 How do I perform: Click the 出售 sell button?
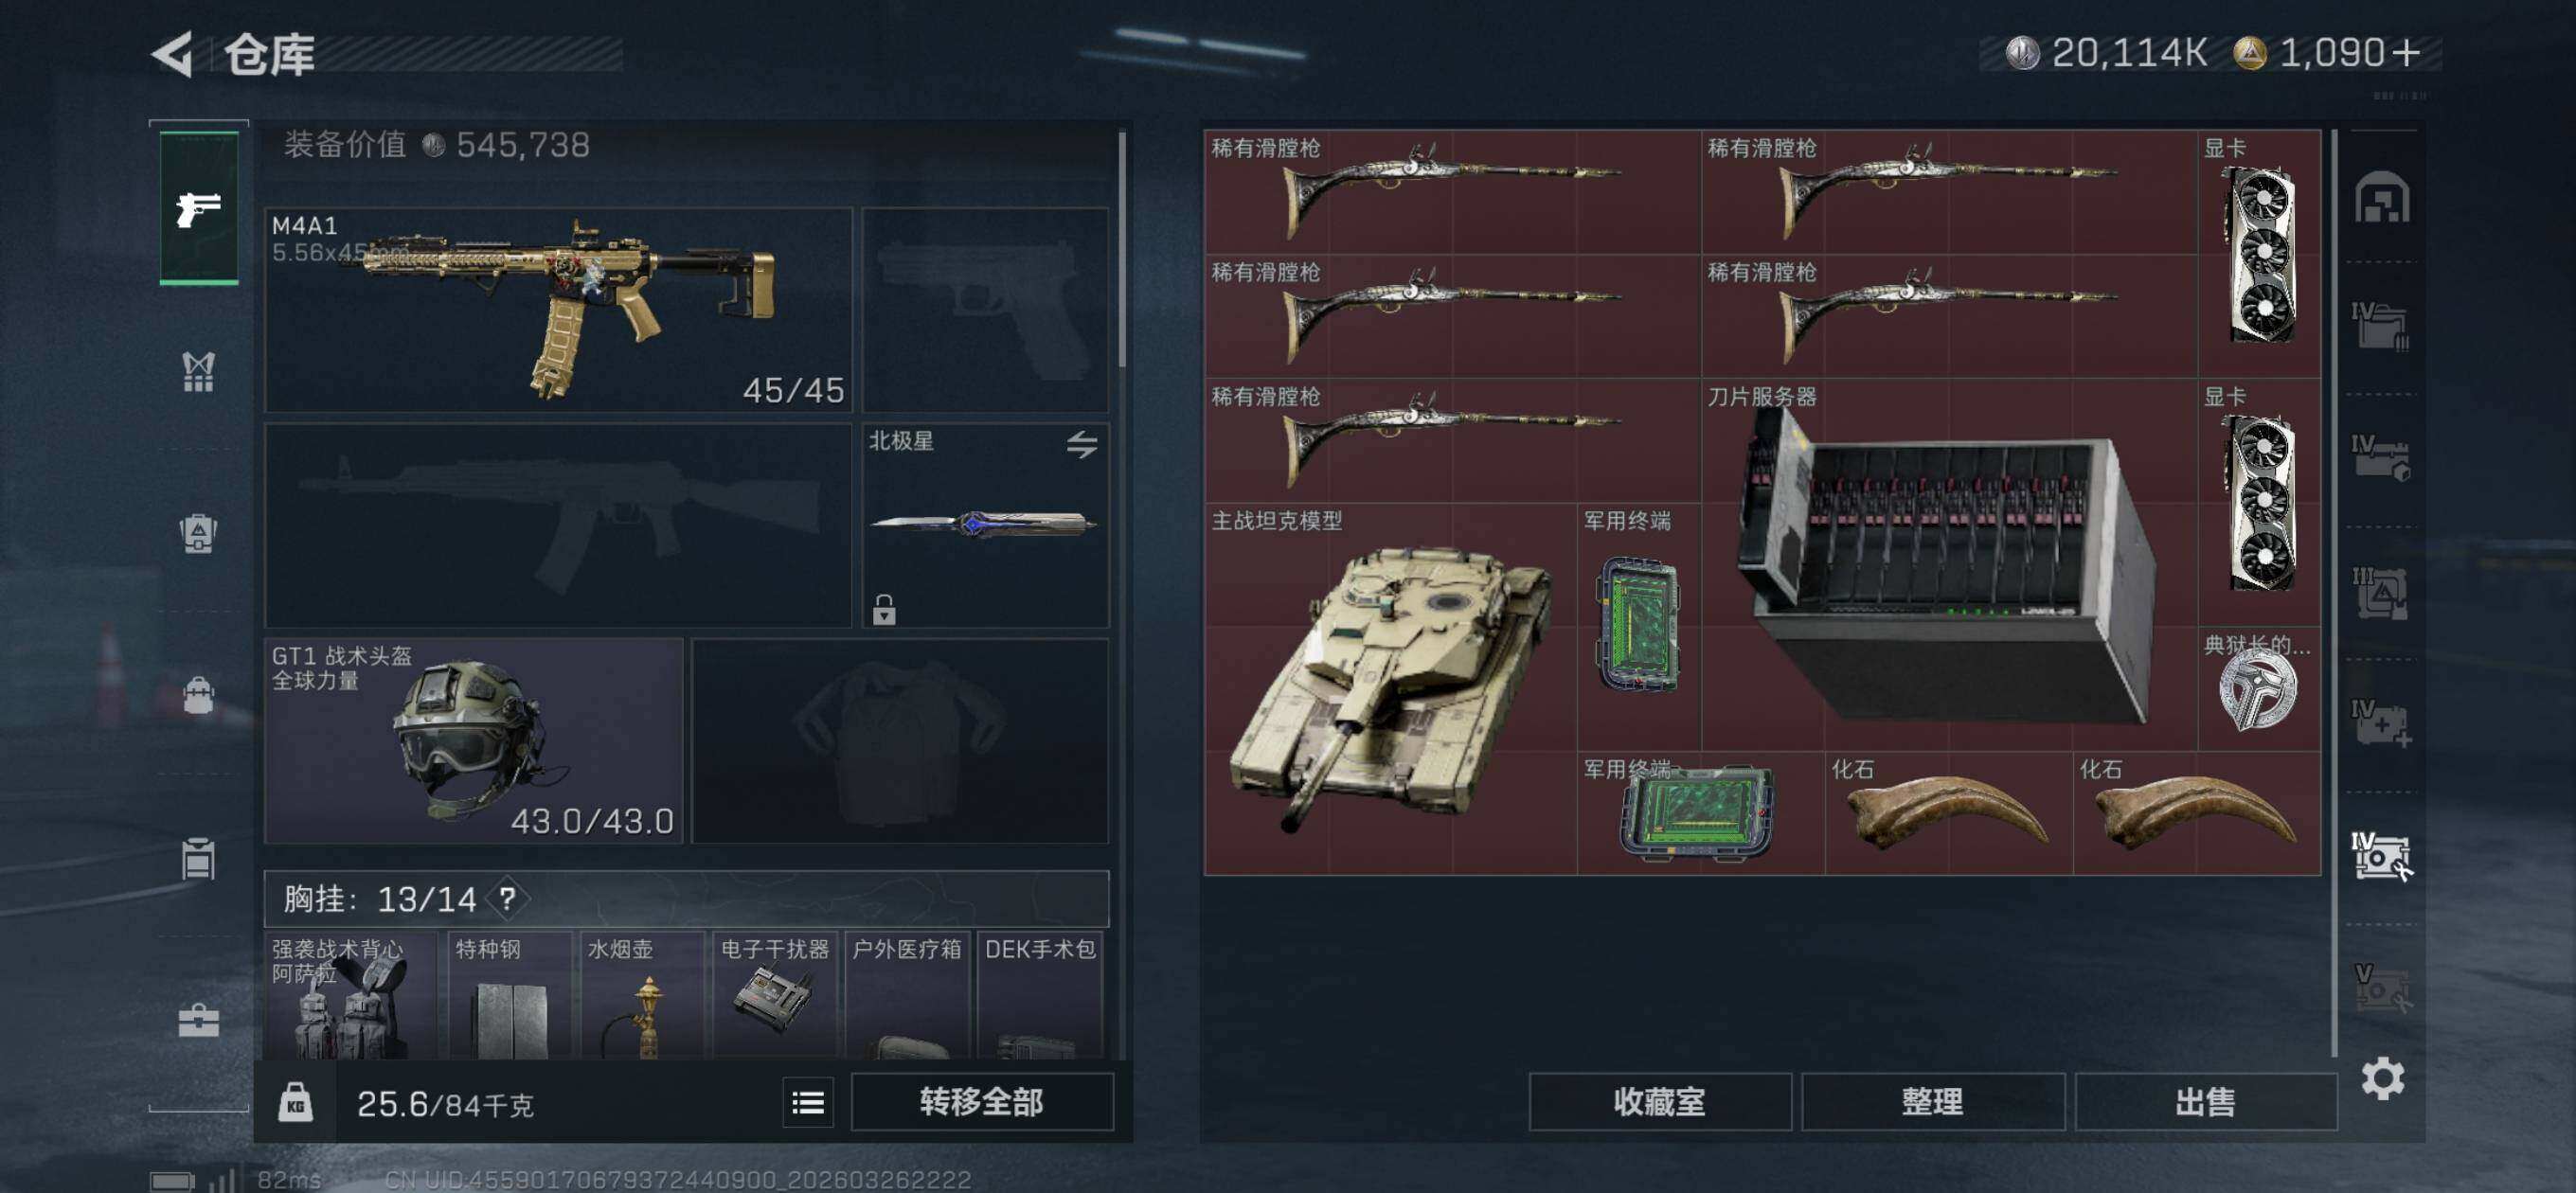[2205, 1102]
